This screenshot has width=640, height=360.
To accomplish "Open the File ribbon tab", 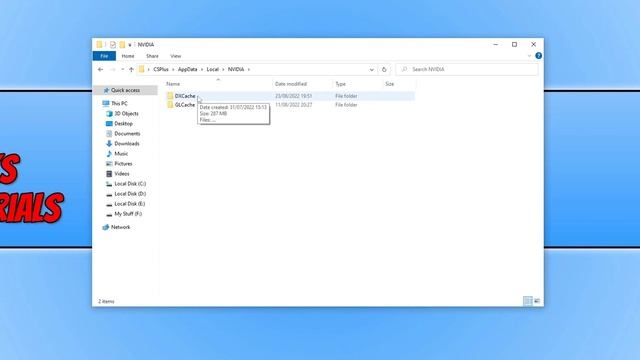I will pos(104,56).
